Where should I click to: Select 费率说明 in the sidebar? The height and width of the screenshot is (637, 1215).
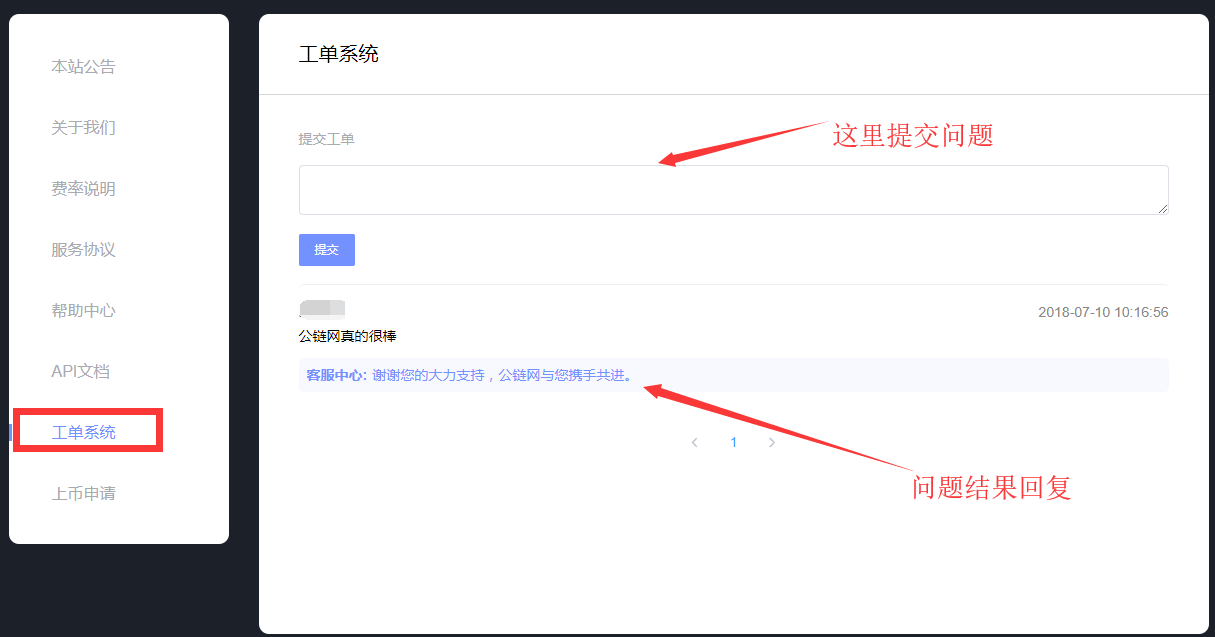coord(83,189)
